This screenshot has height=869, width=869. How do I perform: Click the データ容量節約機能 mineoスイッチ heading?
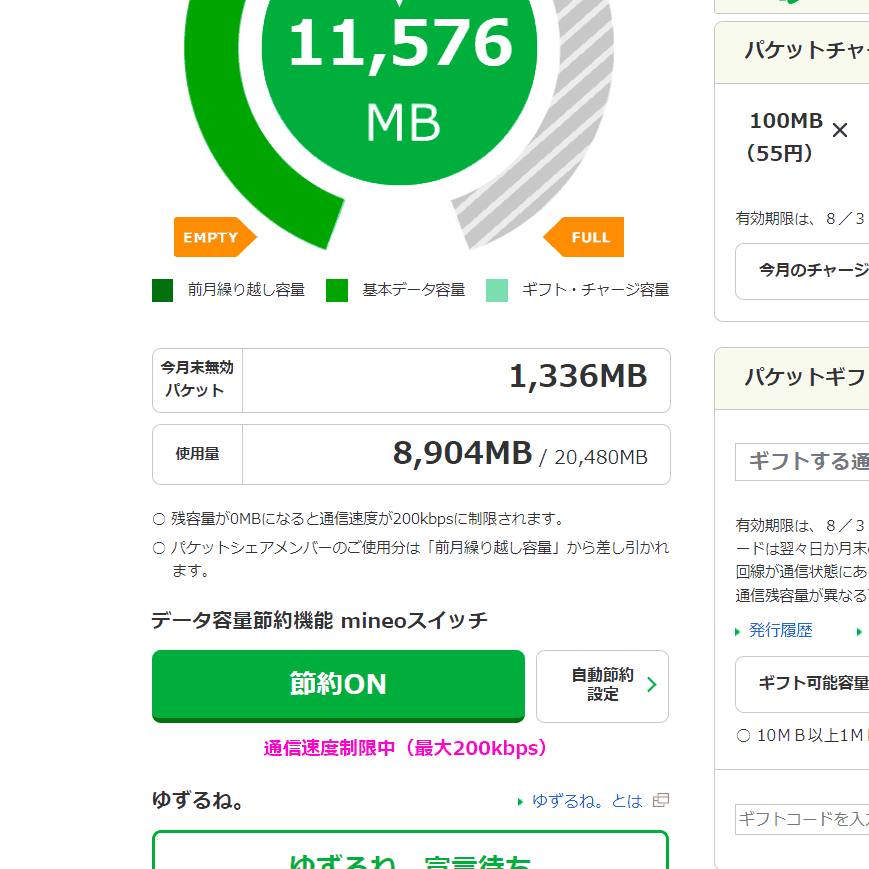[x=320, y=621]
